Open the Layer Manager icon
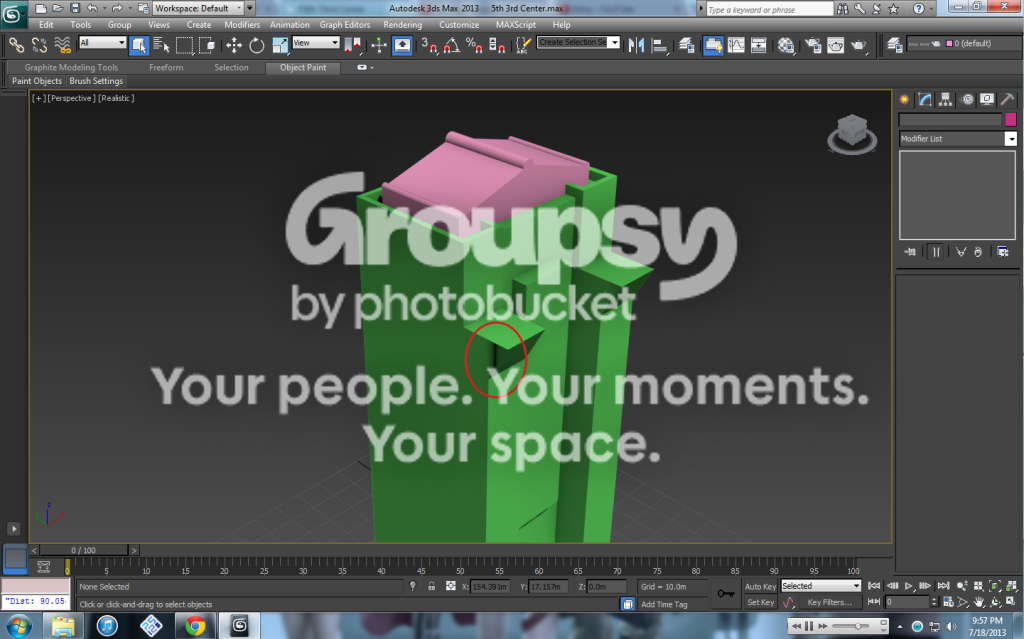Screen dimensions: 1024x639 pyautogui.click(x=686, y=45)
